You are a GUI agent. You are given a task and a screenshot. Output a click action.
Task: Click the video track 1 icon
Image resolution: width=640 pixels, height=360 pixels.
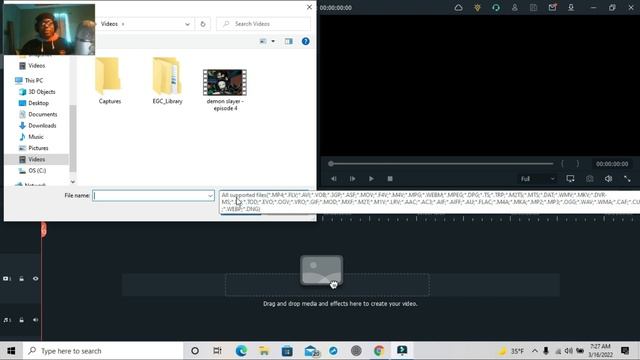(x=7, y=279)
